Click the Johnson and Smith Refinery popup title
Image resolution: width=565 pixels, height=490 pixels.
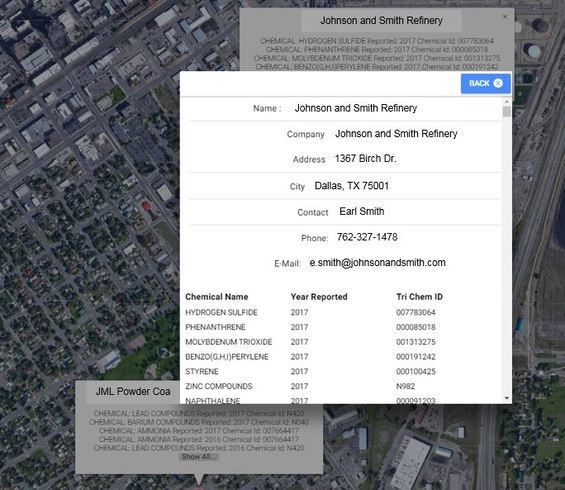point(381,21)
